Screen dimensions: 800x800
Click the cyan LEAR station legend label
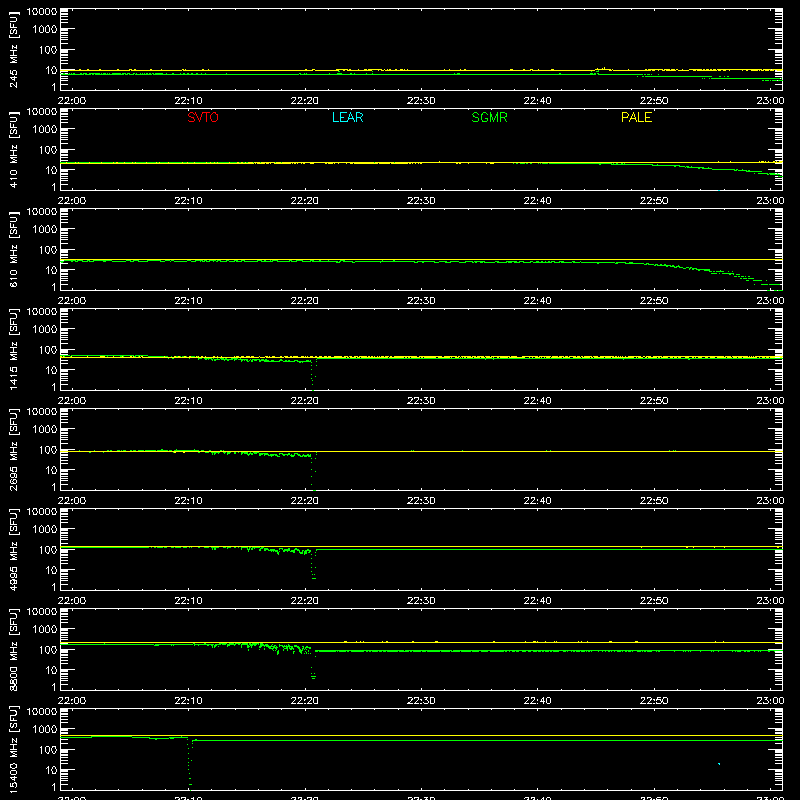click(x=347, y=117)
